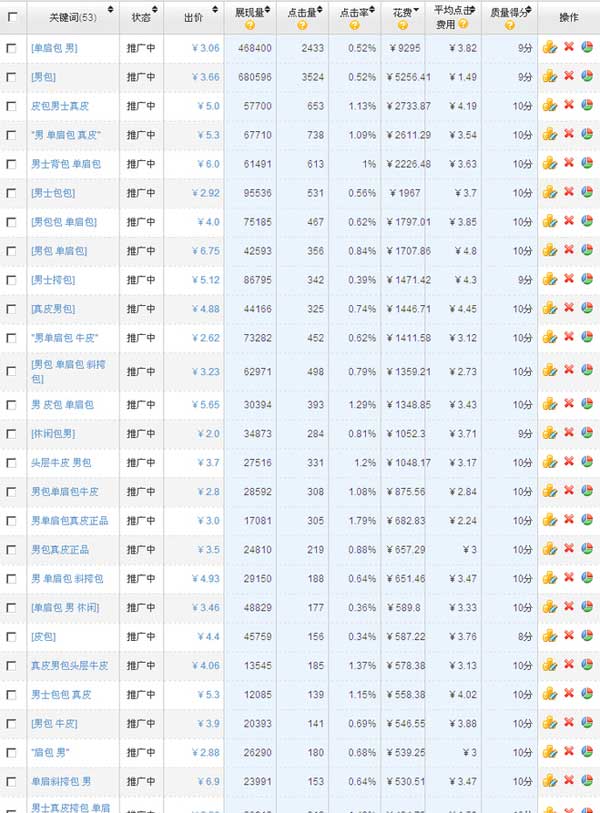
Task: Click help icon under 花费 header
Action: pos(402,25)
